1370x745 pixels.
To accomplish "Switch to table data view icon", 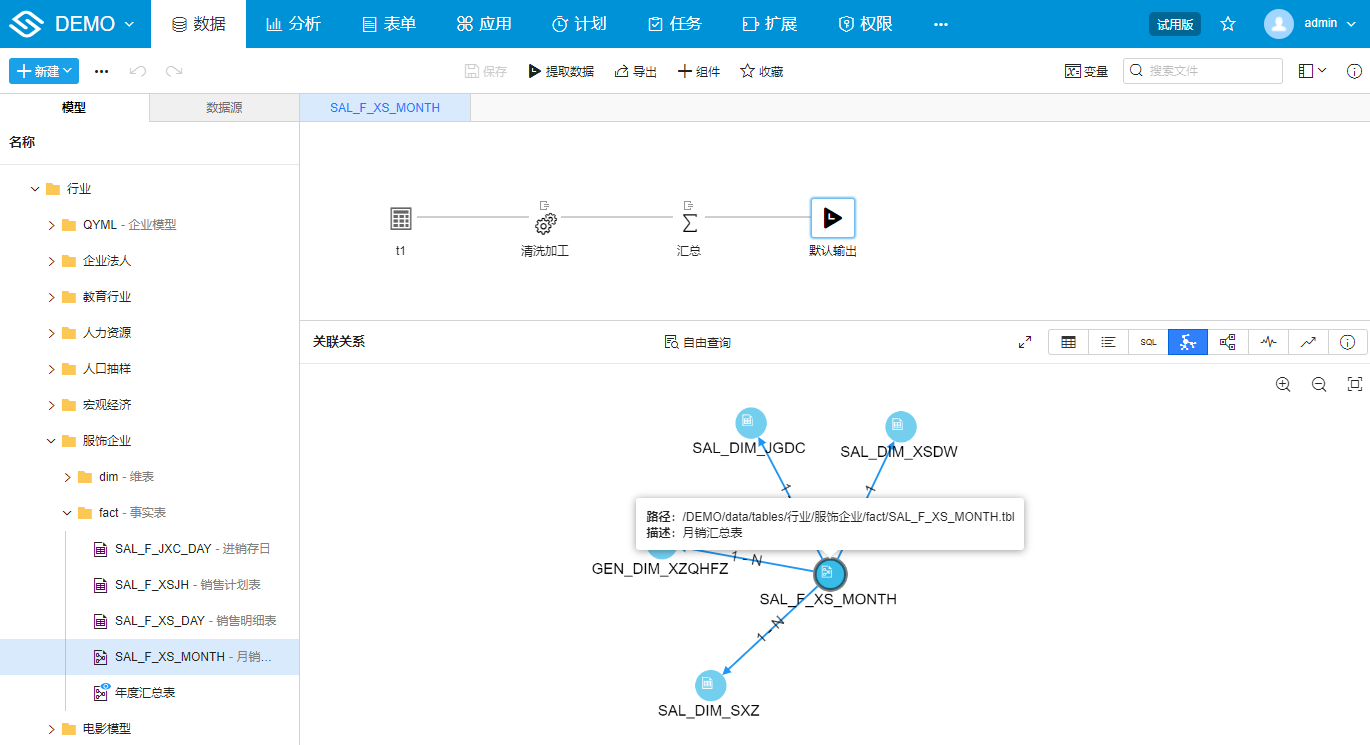I will [1068, 342].
